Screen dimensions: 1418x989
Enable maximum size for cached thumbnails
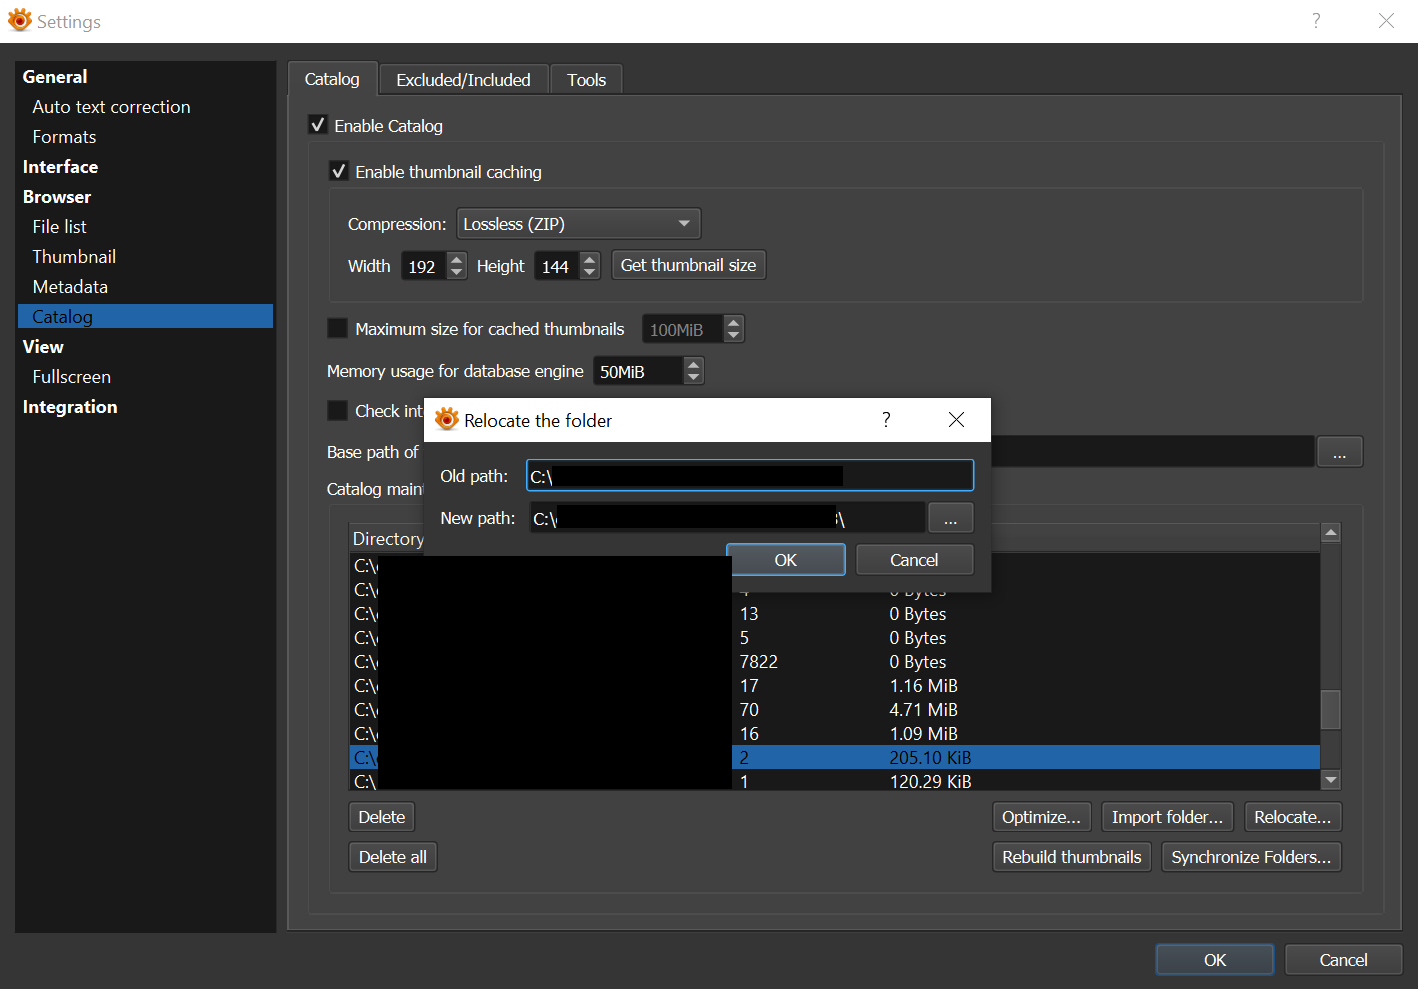[x=338, y=328]
